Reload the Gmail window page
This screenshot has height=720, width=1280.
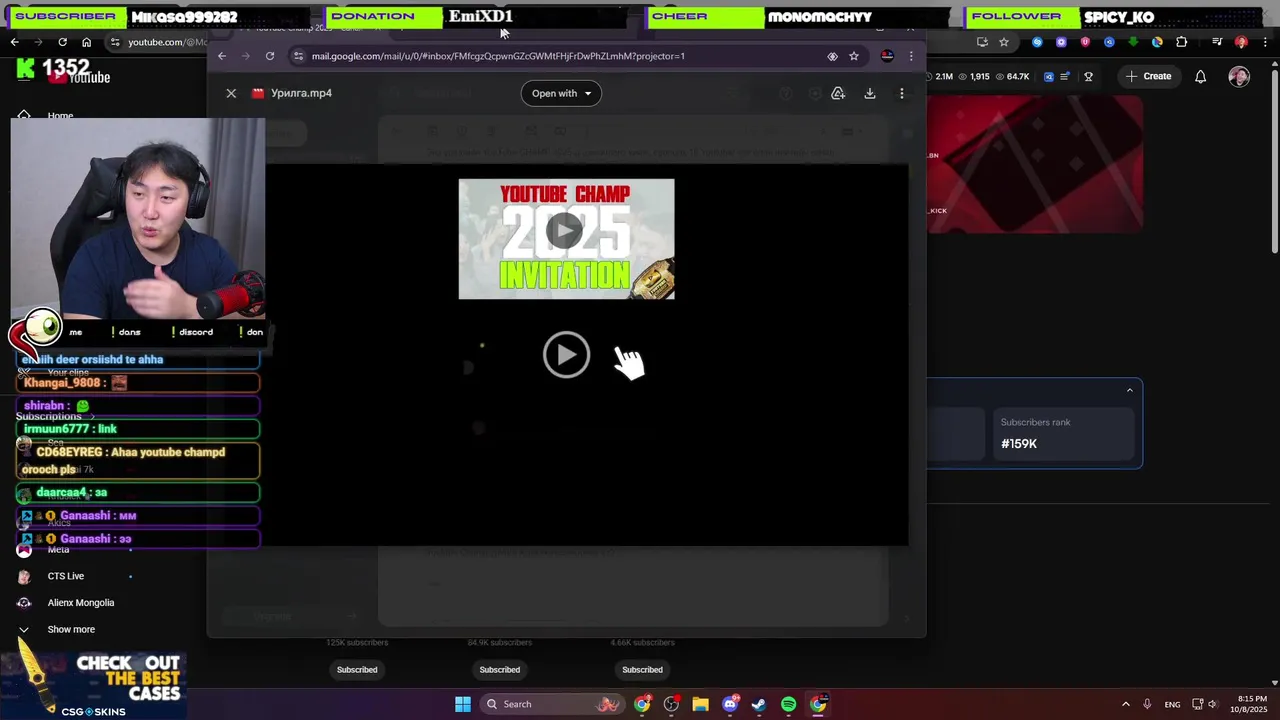coord(270,56)
